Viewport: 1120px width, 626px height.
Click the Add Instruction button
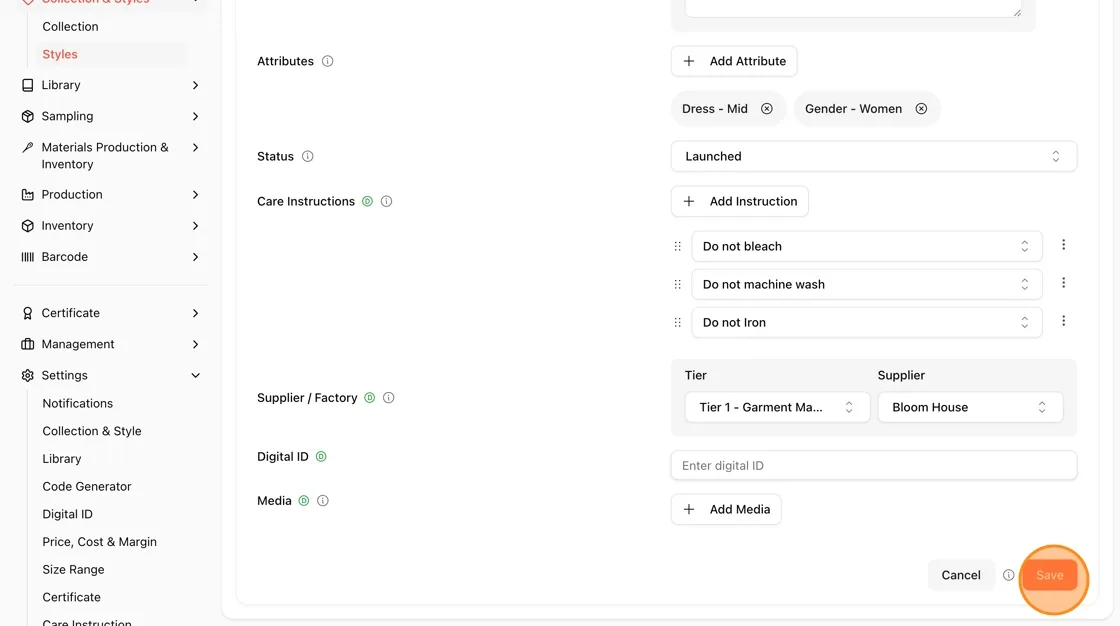739,202
